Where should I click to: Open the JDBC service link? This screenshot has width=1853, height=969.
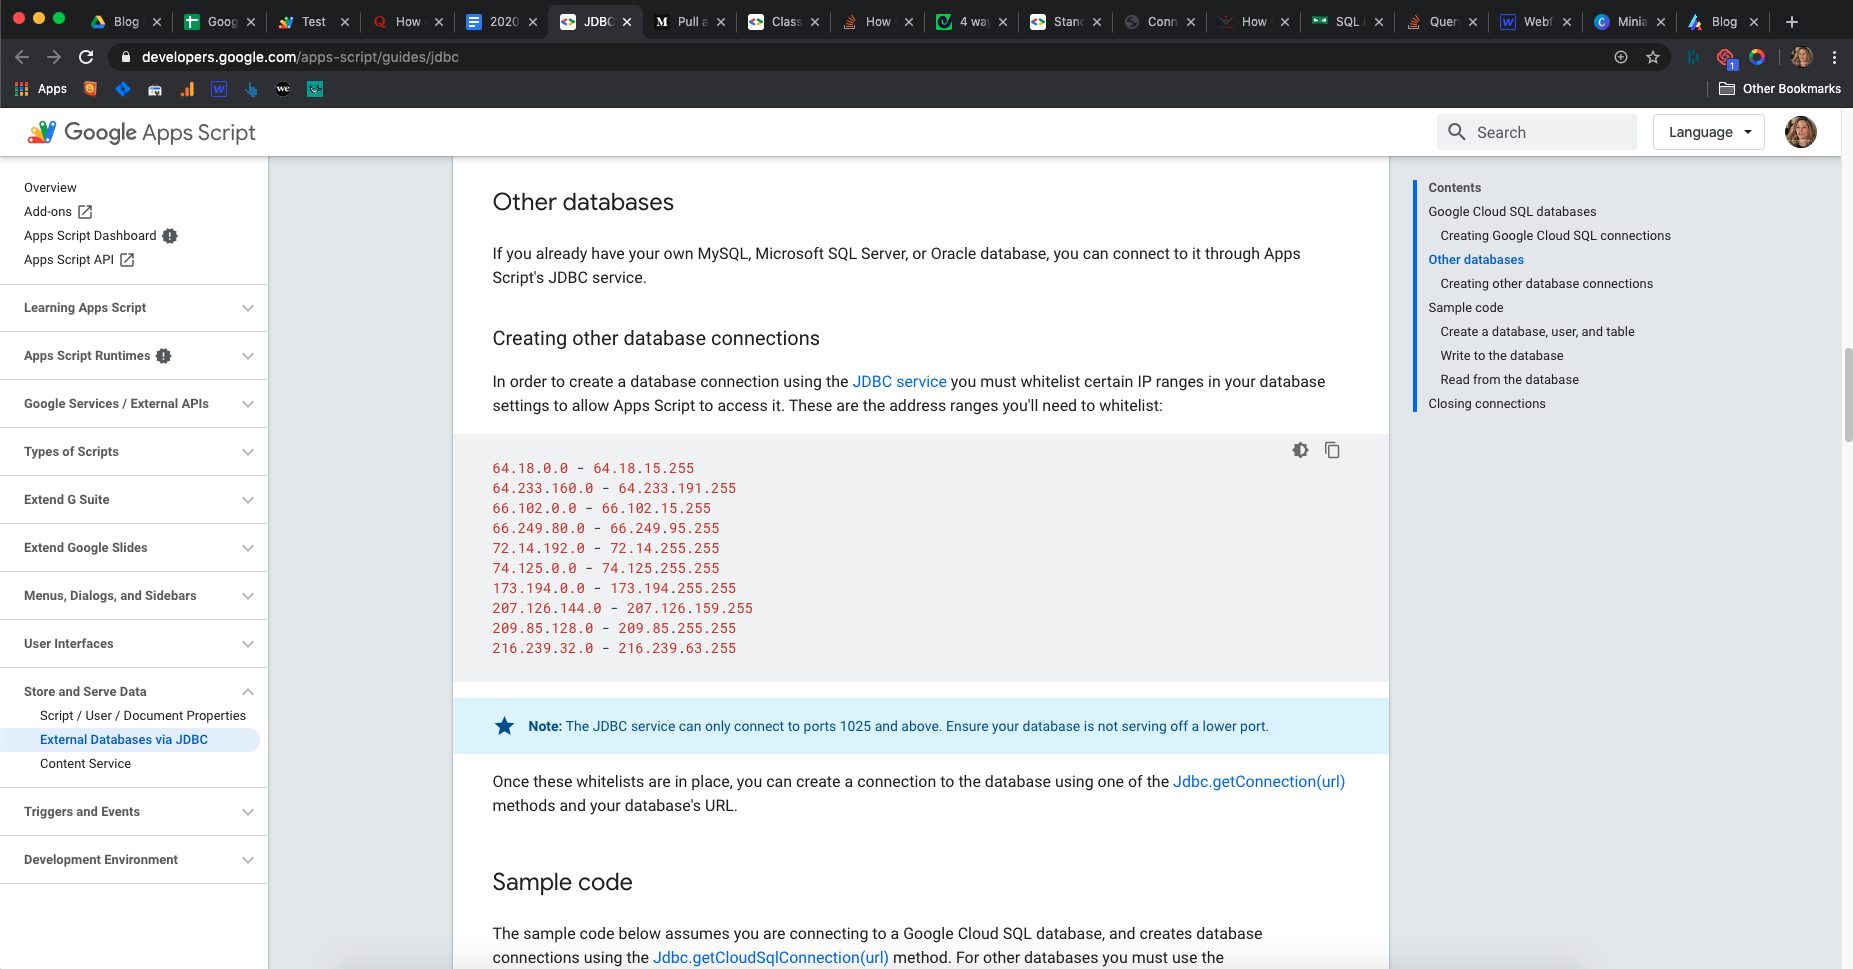click(x=899, y=382)
